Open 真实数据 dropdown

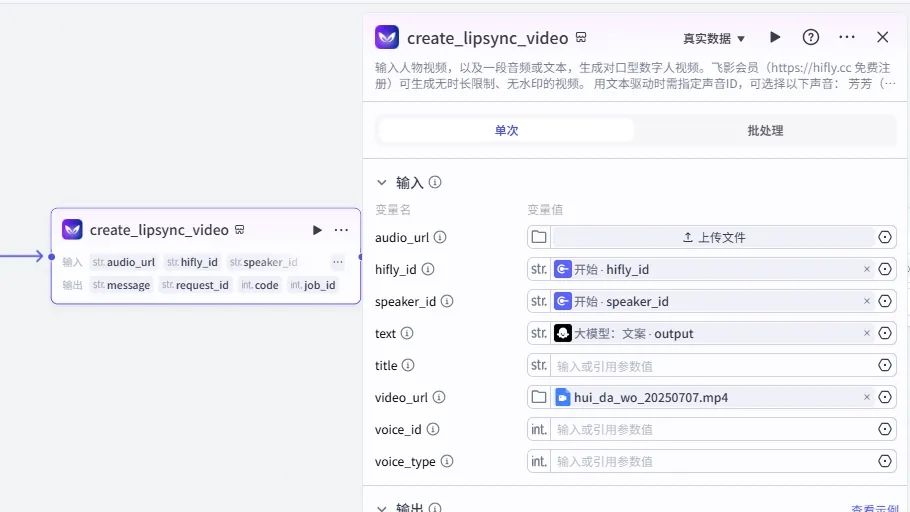tap(714, 38)
